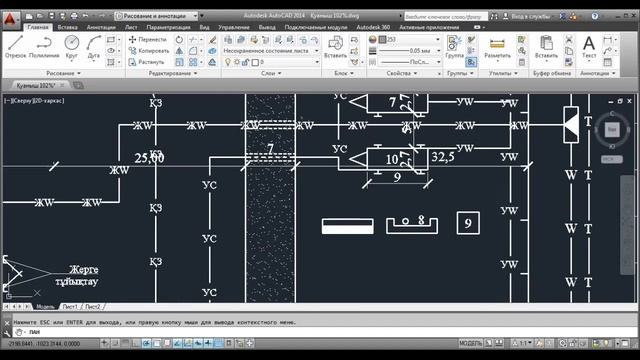Open the Несохраненное состояние листа dropdown
Viewport: 640px width, 360px height.
pyautogui.click(x=271, y=51)
